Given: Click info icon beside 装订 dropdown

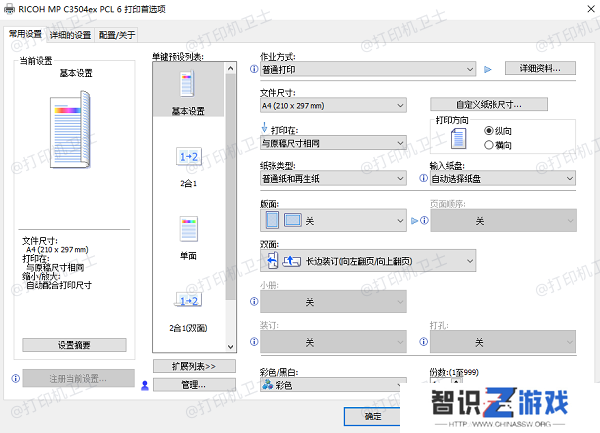Looking at the screenshot, I should pyautogui.click(x=254, y=342).
